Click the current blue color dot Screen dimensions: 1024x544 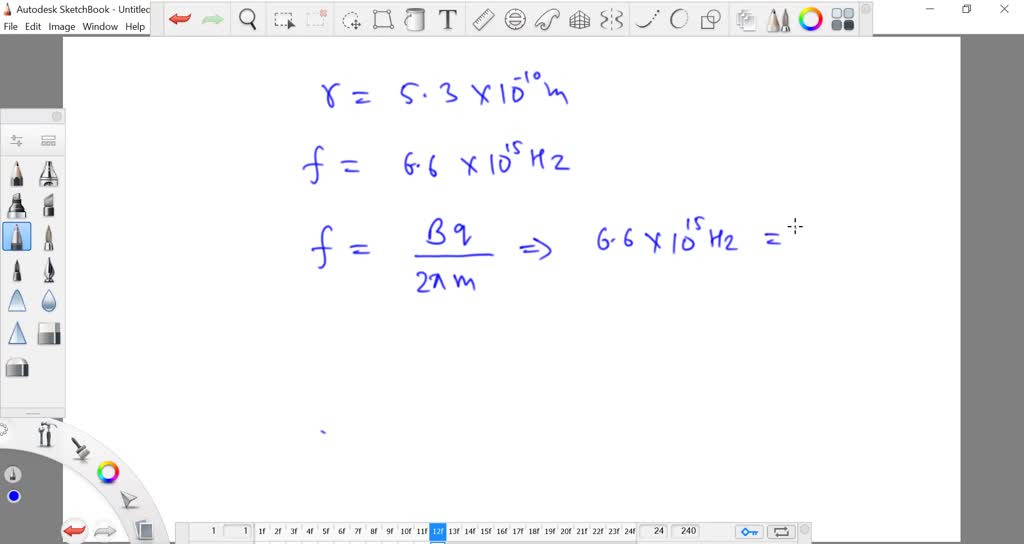[x=14, y=497]
